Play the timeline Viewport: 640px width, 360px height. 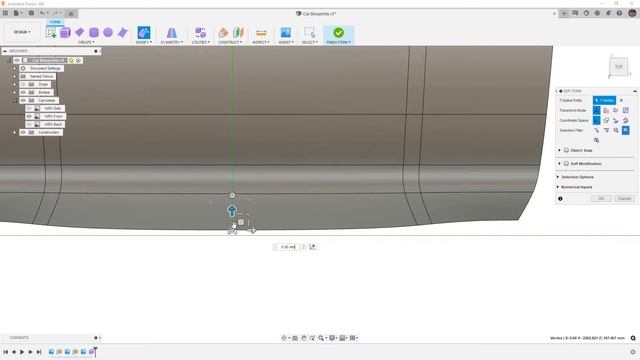coord(22,352)
